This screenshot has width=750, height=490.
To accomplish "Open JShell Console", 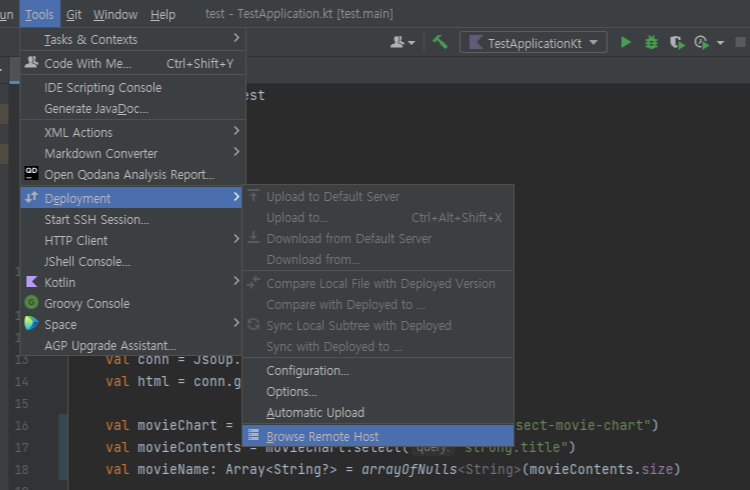I will 131,261.
